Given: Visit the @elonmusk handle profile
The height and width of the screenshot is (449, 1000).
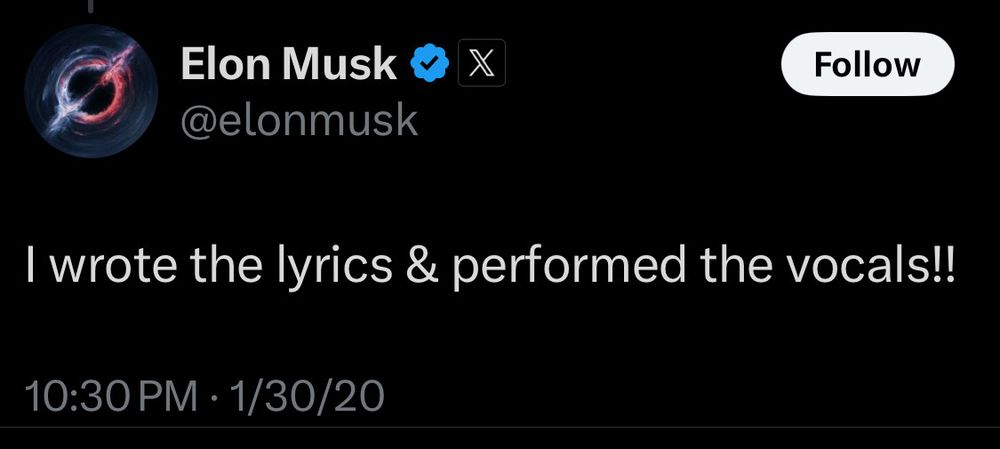Looking at the screenshot, I should pos(299,121).
